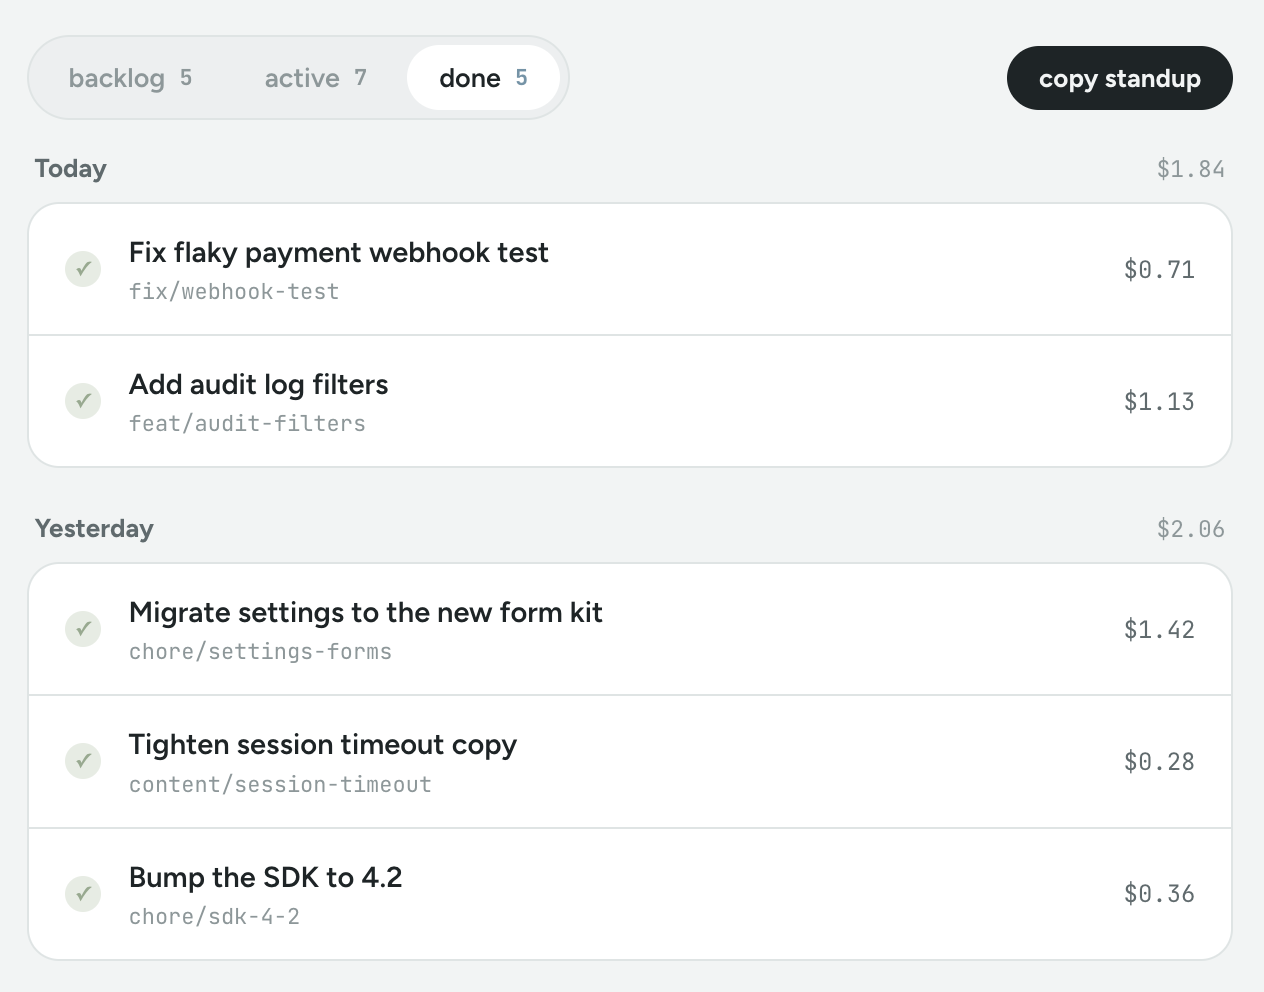The image size is (1264, 992).
Task: Click the feat/audit-filters branch label
Action: [x=247, y=424]
